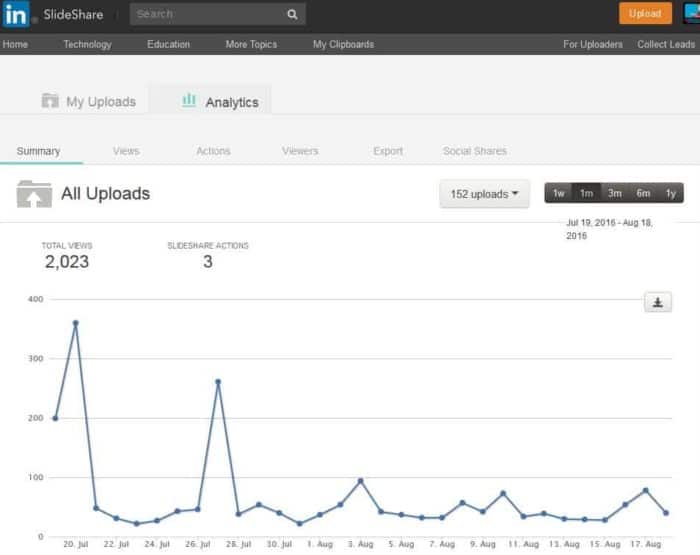Expand the 152 uploads dropdown

484,194
